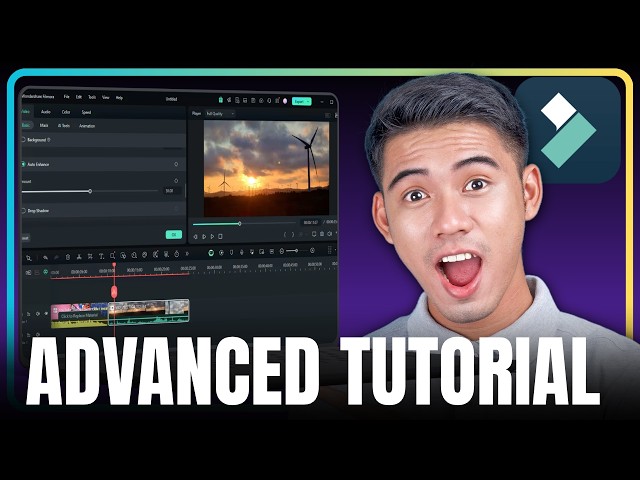Screen dimensions: 640x480
Task: Click the green circular icon in timeline toolbar
Action: [x=211, y=253]
